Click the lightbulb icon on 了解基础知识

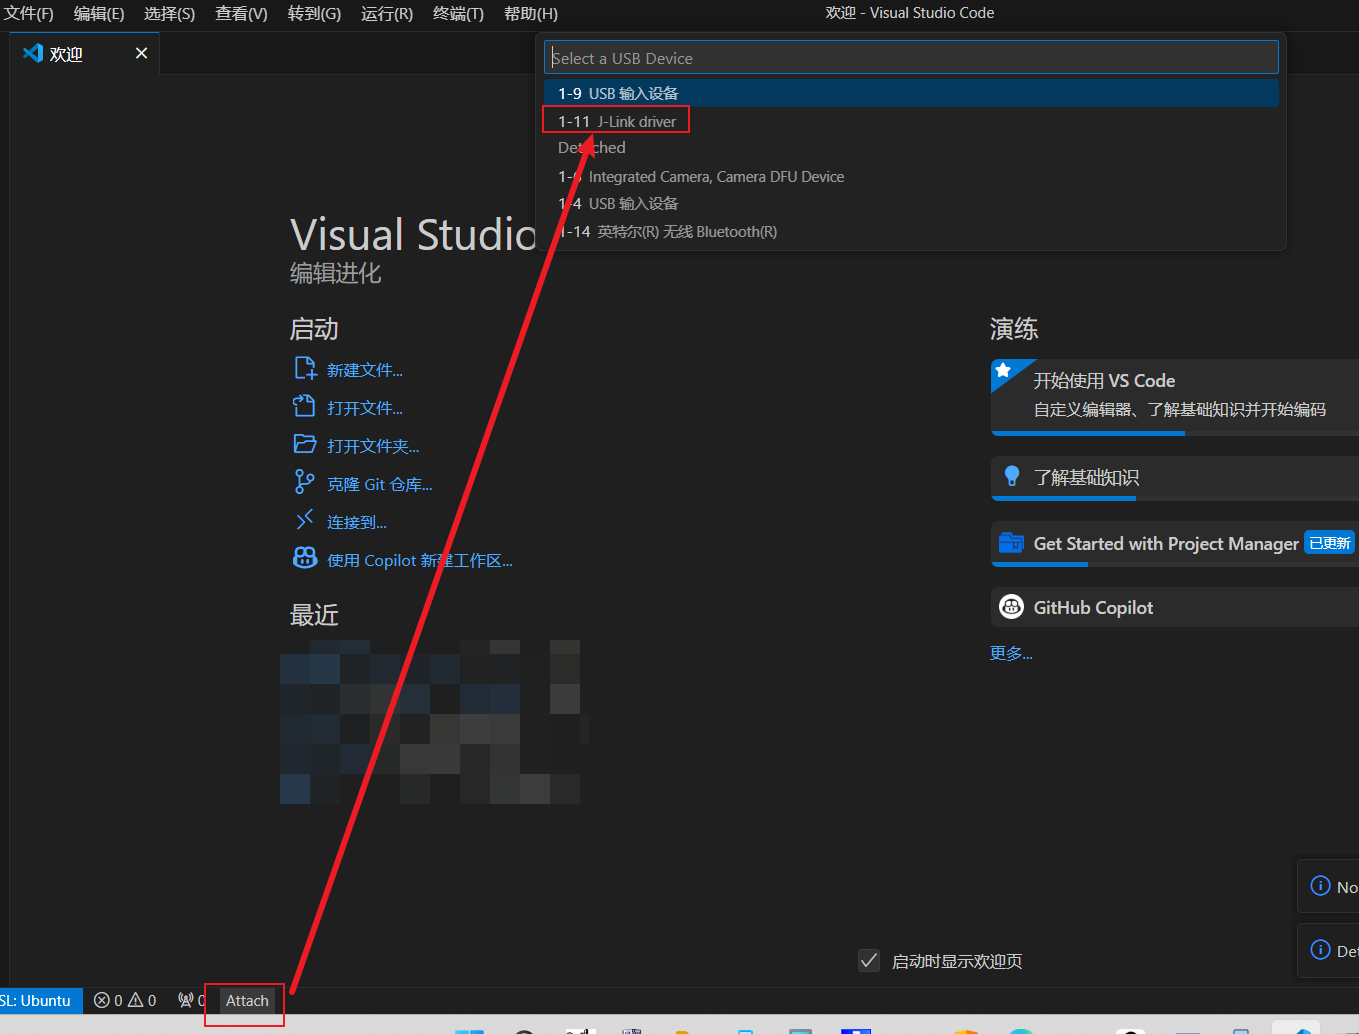[1011, 476]
